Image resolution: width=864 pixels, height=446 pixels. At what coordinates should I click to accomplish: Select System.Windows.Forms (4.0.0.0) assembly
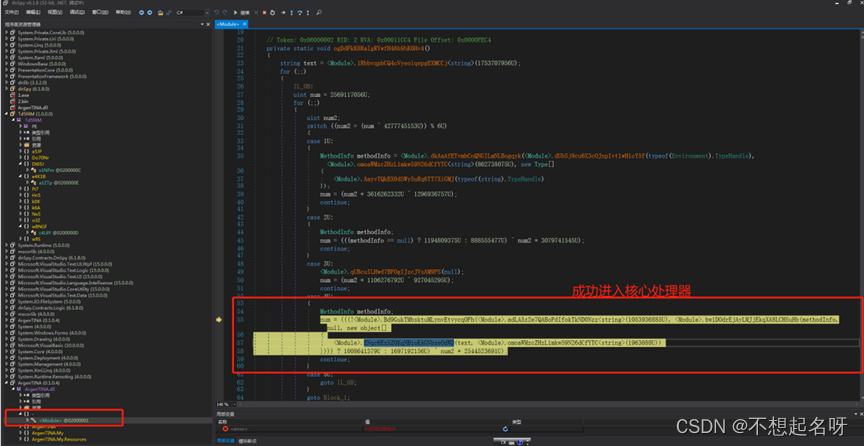[52, 332]
